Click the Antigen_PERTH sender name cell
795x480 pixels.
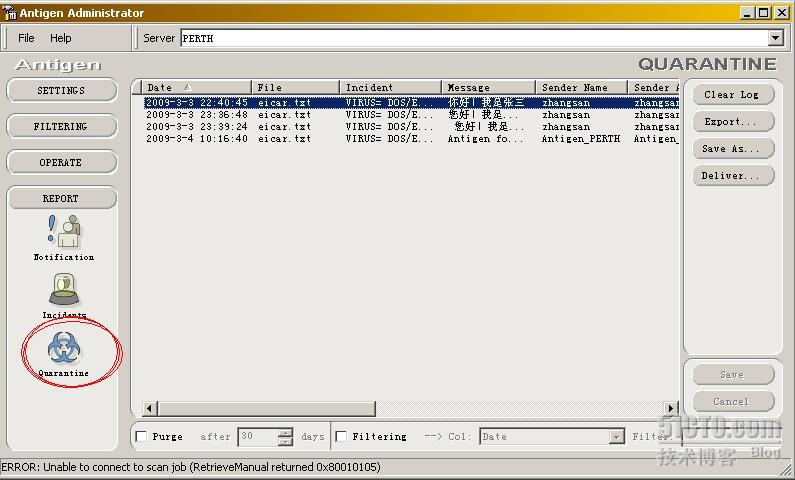[581, 138]
